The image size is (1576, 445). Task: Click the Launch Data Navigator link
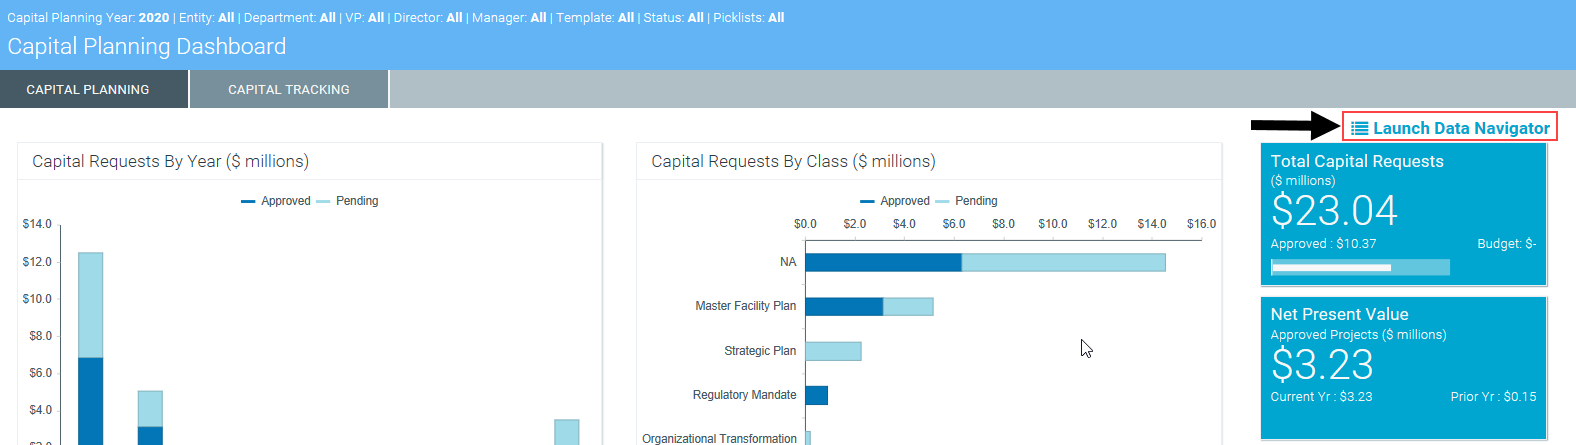[x=1450, y=128]
